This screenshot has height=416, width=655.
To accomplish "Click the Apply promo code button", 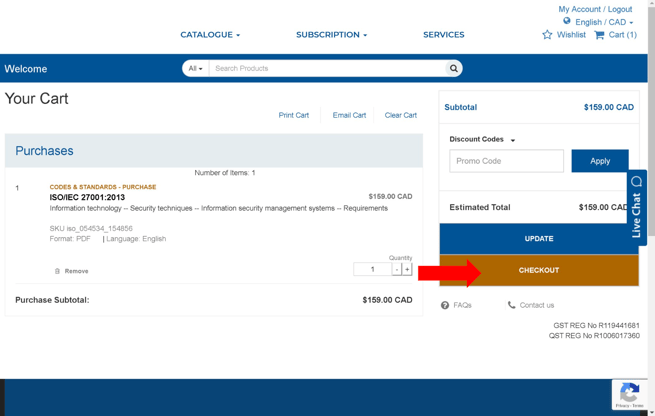I will pyautogui.click(x=600, y=161).
